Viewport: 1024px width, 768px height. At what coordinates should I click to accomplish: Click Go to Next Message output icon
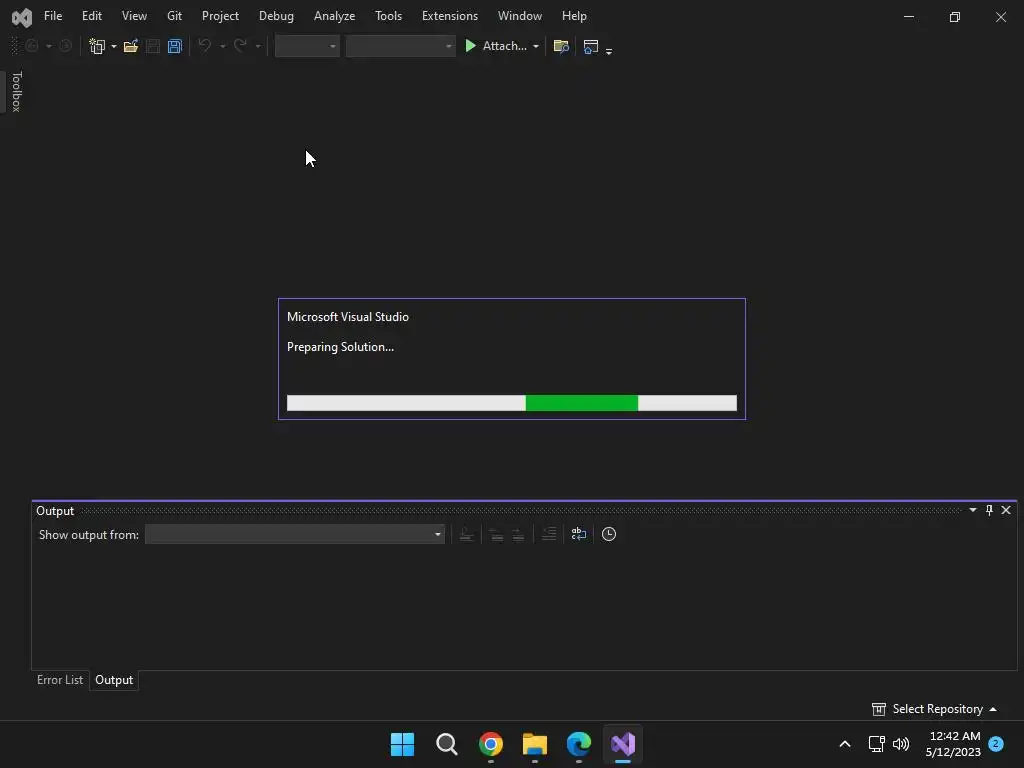pyautogui.click(x=518, y=534)
